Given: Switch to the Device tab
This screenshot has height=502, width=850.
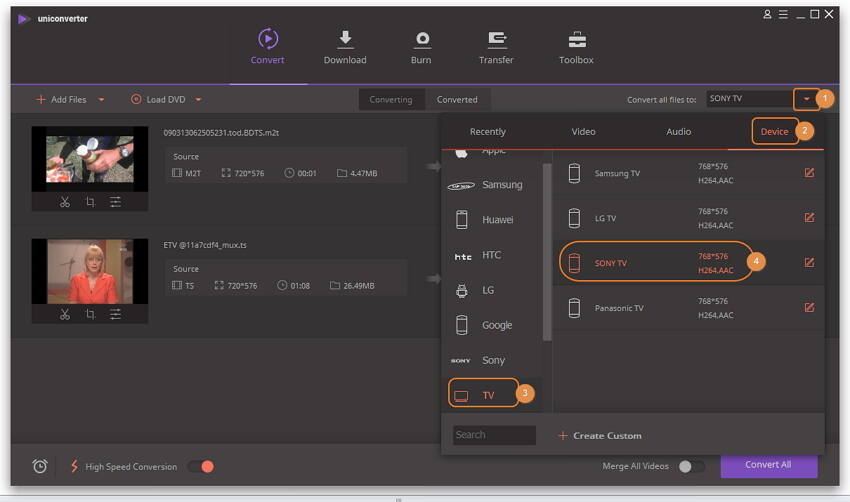Looking at the screenshot, I should pyautogui.click(x=774, y=132).
